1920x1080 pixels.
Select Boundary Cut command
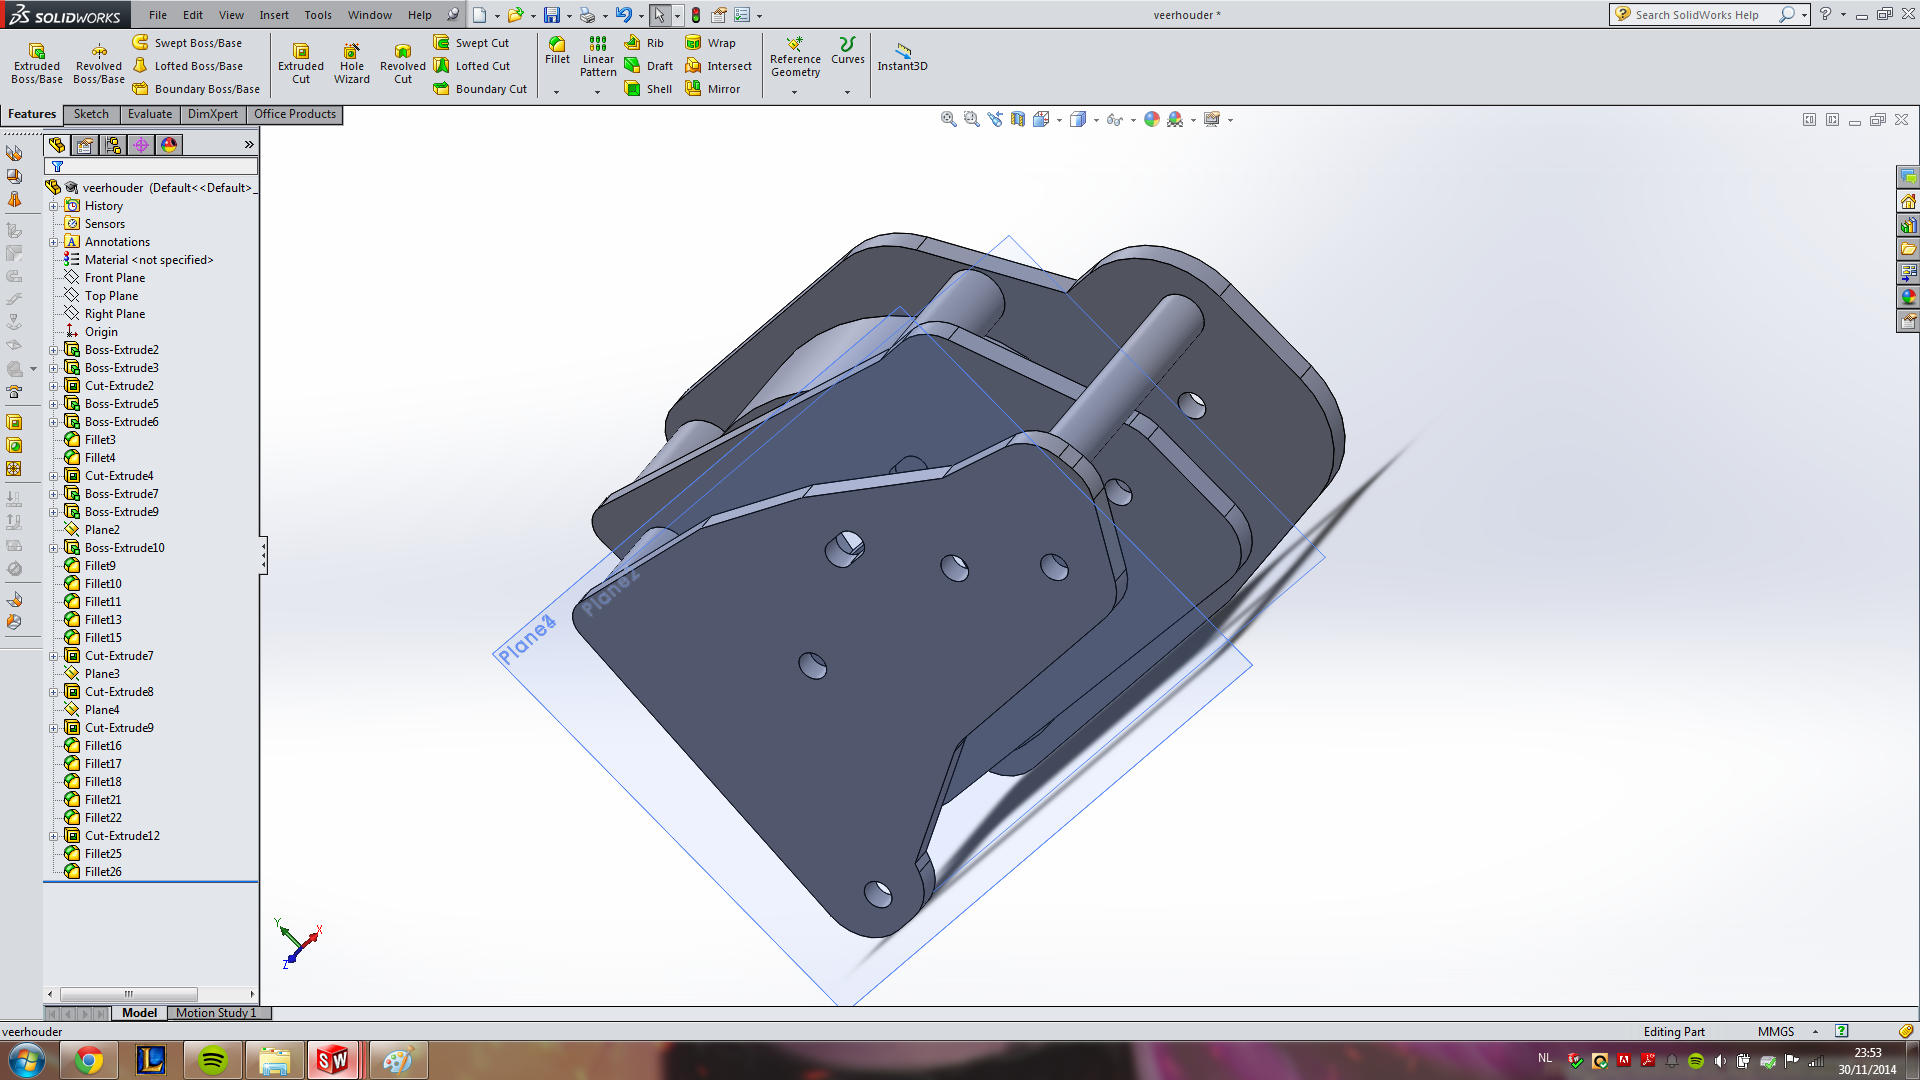pos(480,89)
